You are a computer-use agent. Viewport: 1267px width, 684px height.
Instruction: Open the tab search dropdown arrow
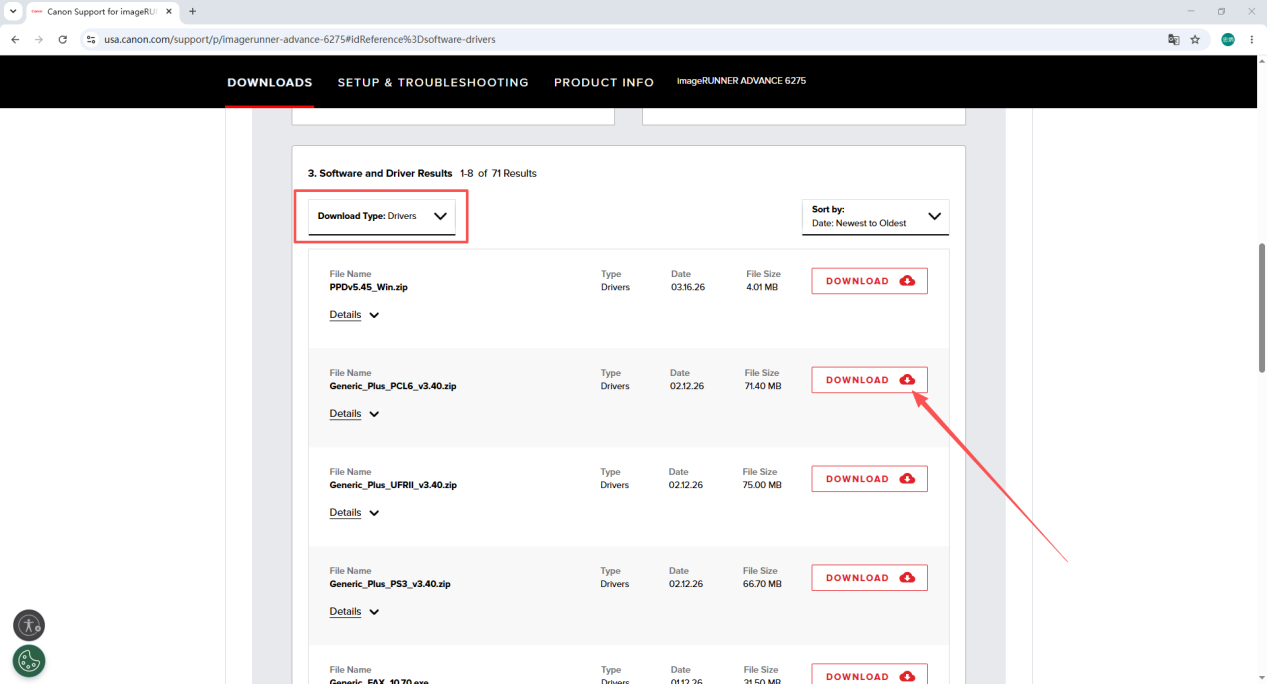13,12
